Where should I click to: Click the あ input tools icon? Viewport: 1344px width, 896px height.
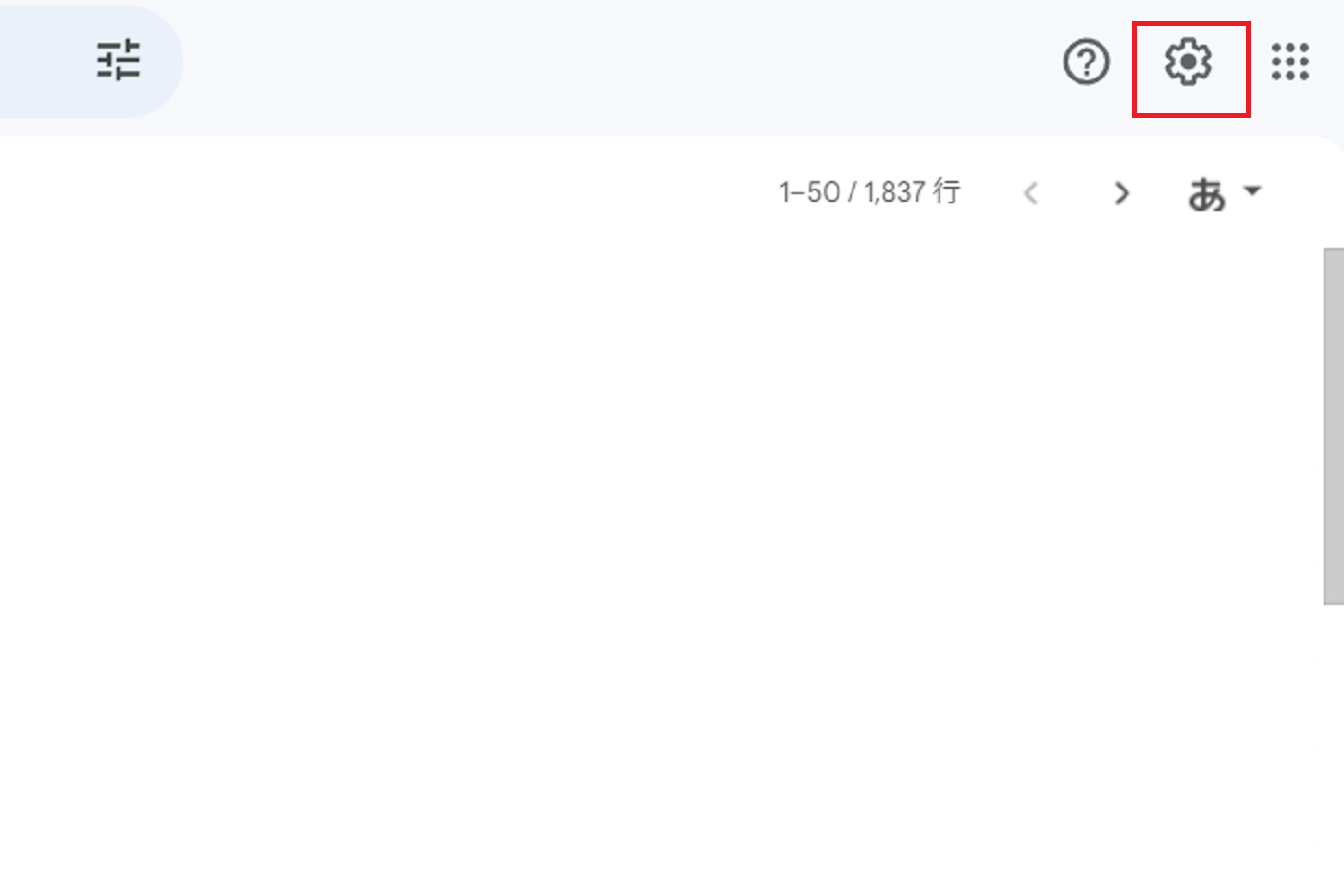pyautogui.click(x=1207, y=194)
